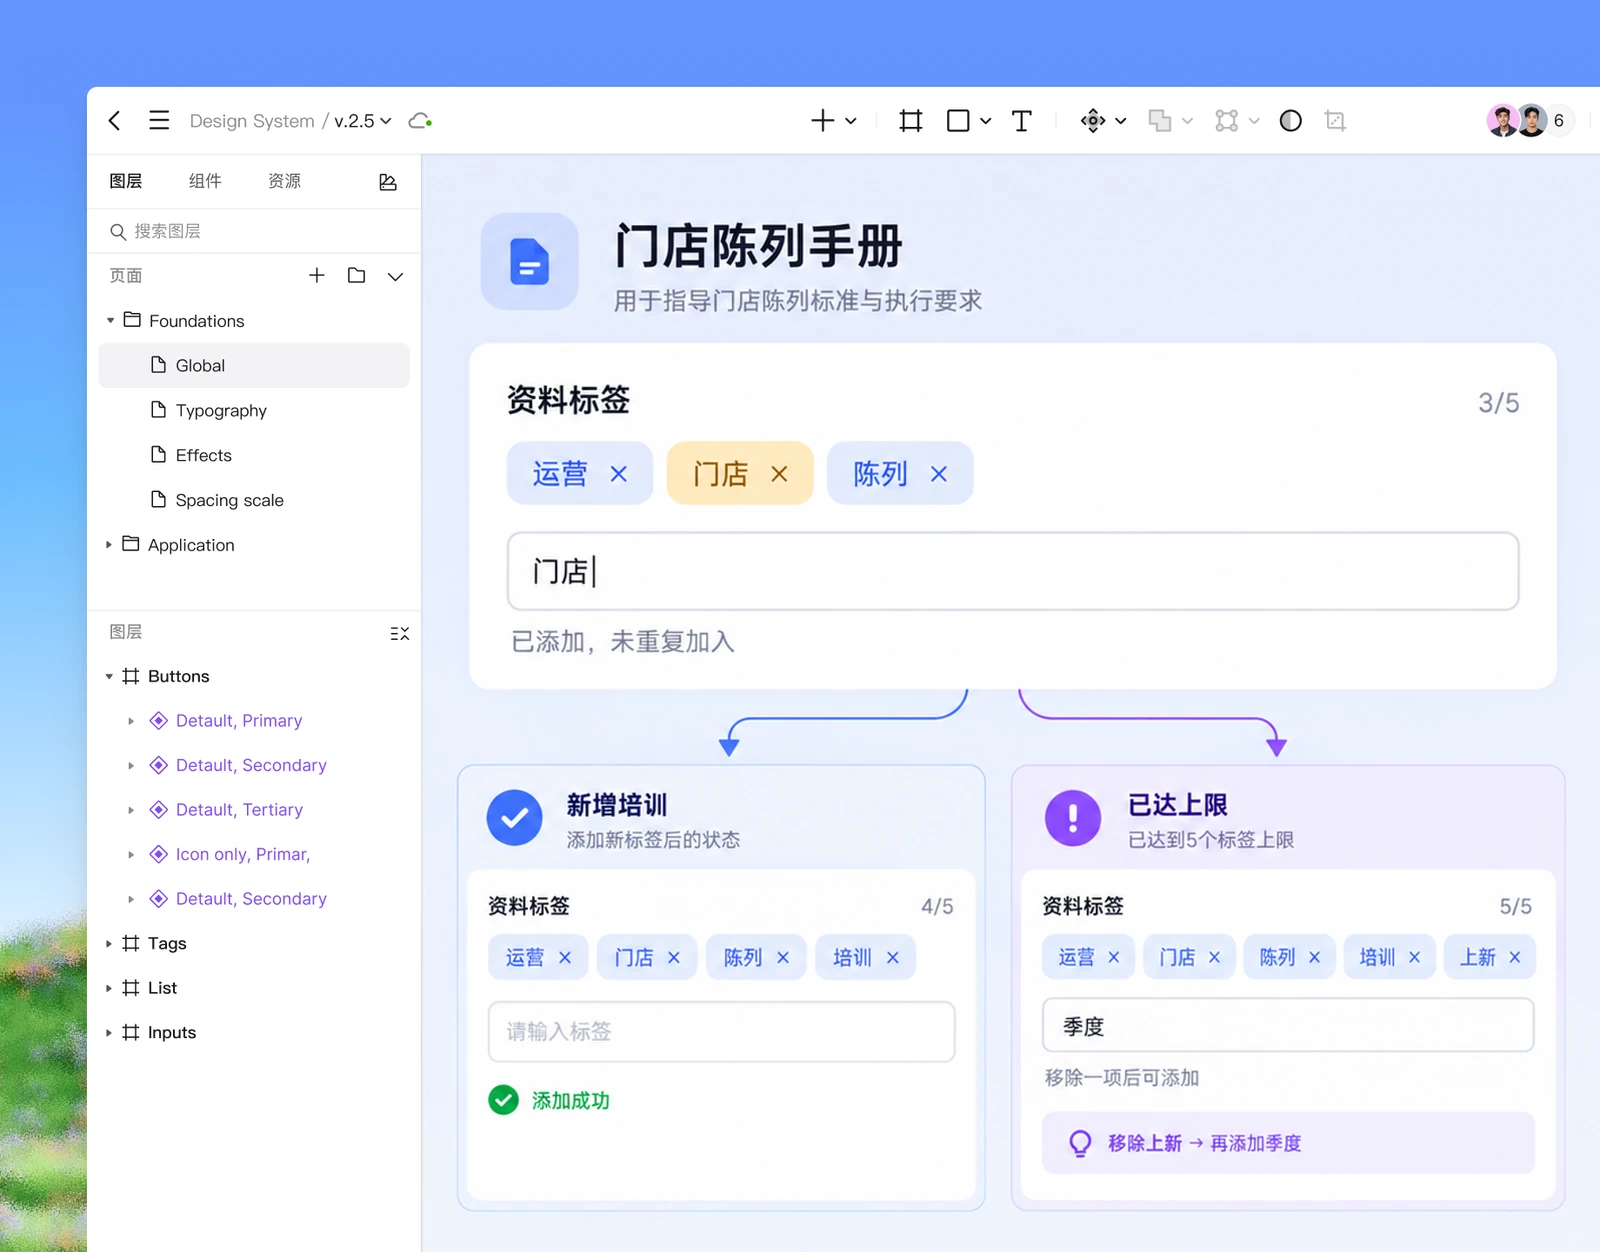Select the component tool icon
The width and height of the screenshot is (1600, 1252).
pyautogui.click(x=1093, y=121)
